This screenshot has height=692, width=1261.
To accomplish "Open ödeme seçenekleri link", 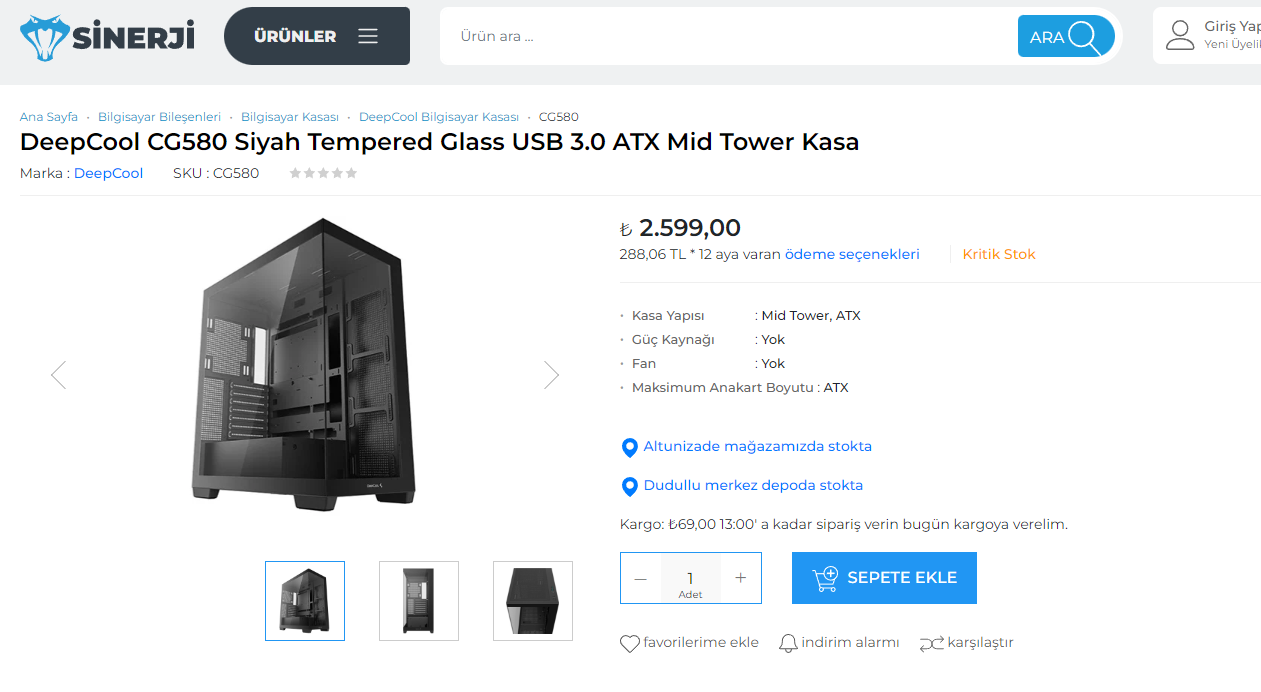I will [852, 254].
